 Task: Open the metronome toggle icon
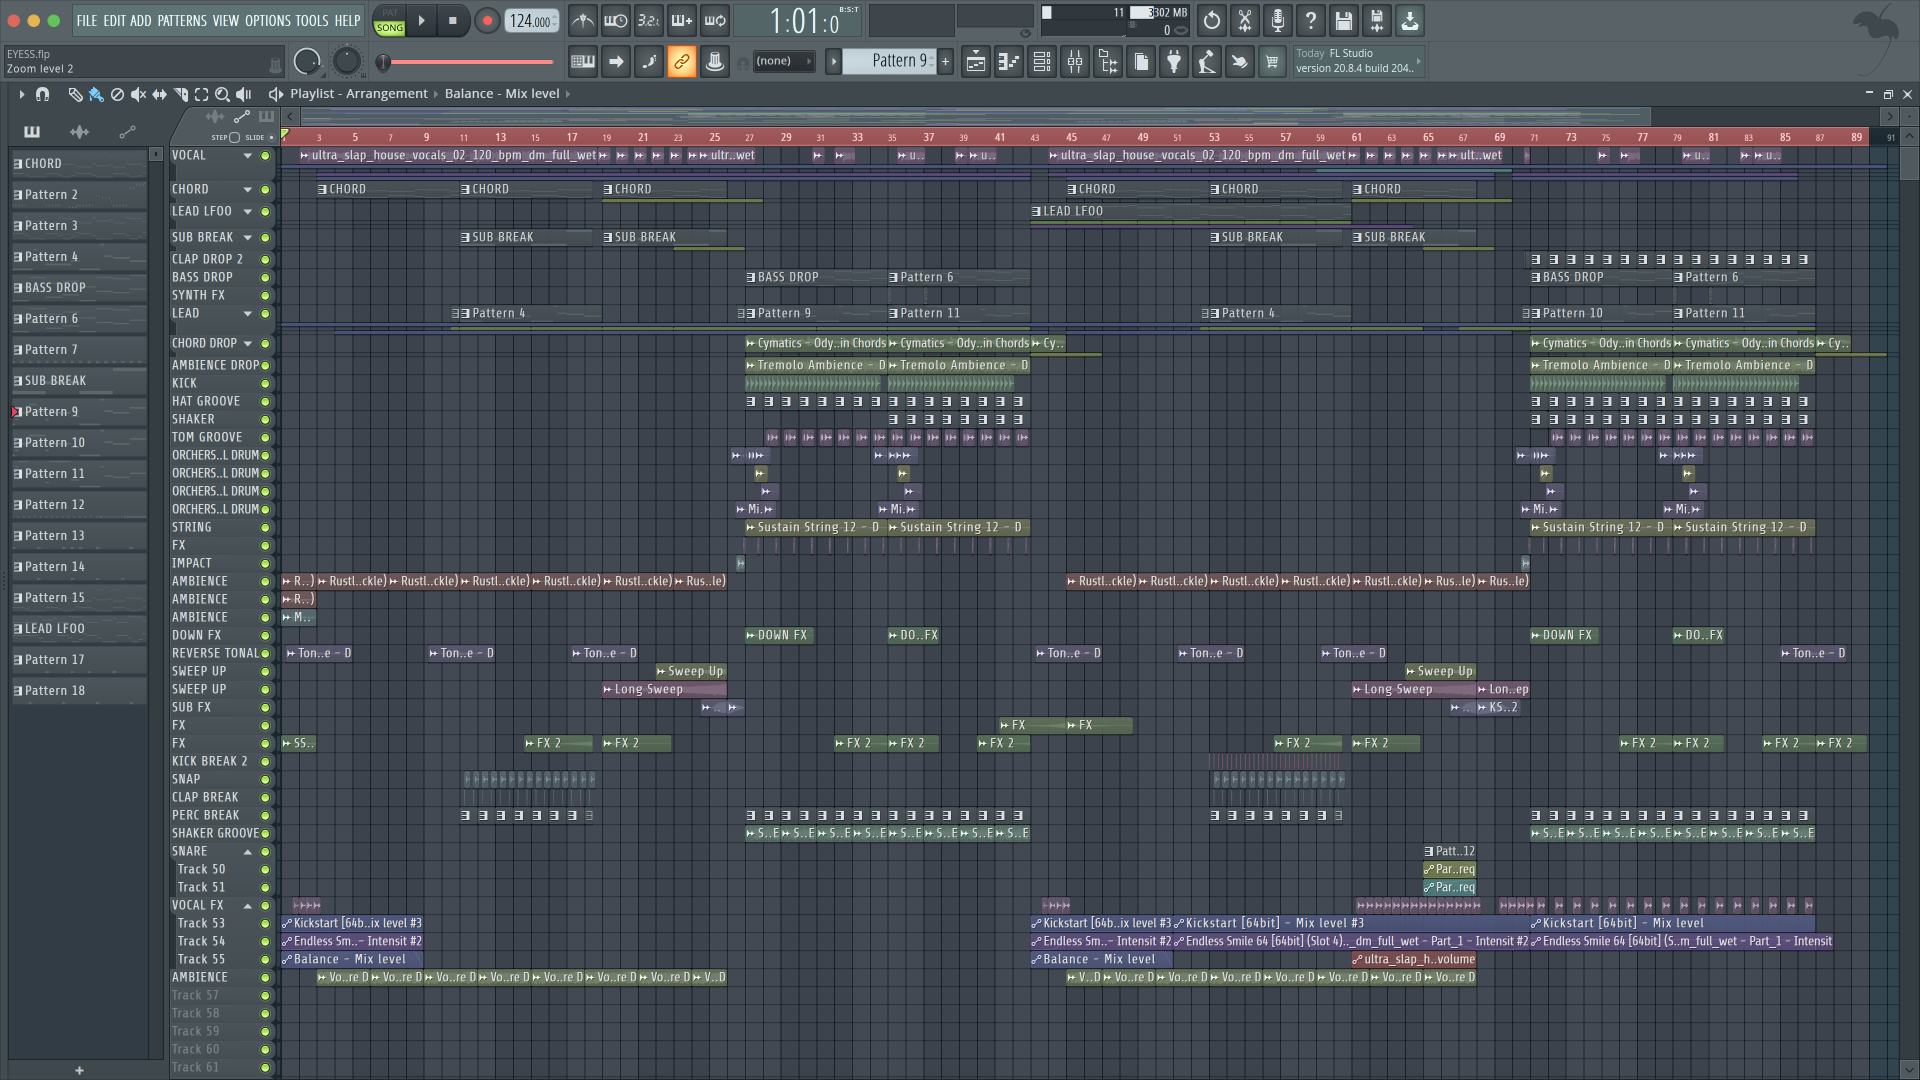click(x=583, y=21)
